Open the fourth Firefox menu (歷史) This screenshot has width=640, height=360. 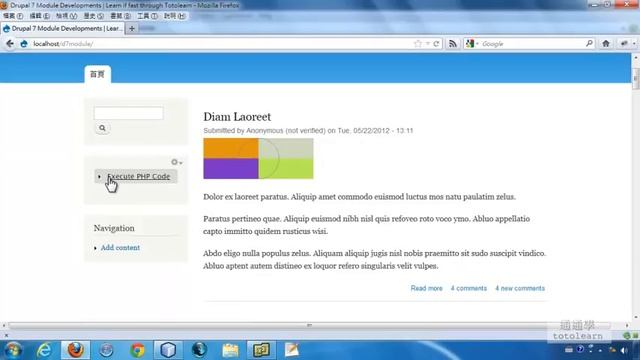tap(93, 16)
